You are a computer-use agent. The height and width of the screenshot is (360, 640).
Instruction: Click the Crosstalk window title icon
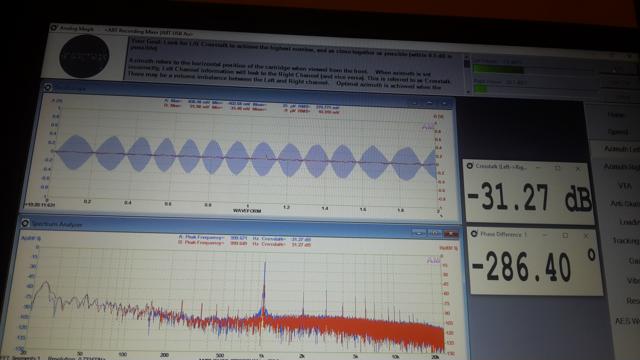[469, 166]
